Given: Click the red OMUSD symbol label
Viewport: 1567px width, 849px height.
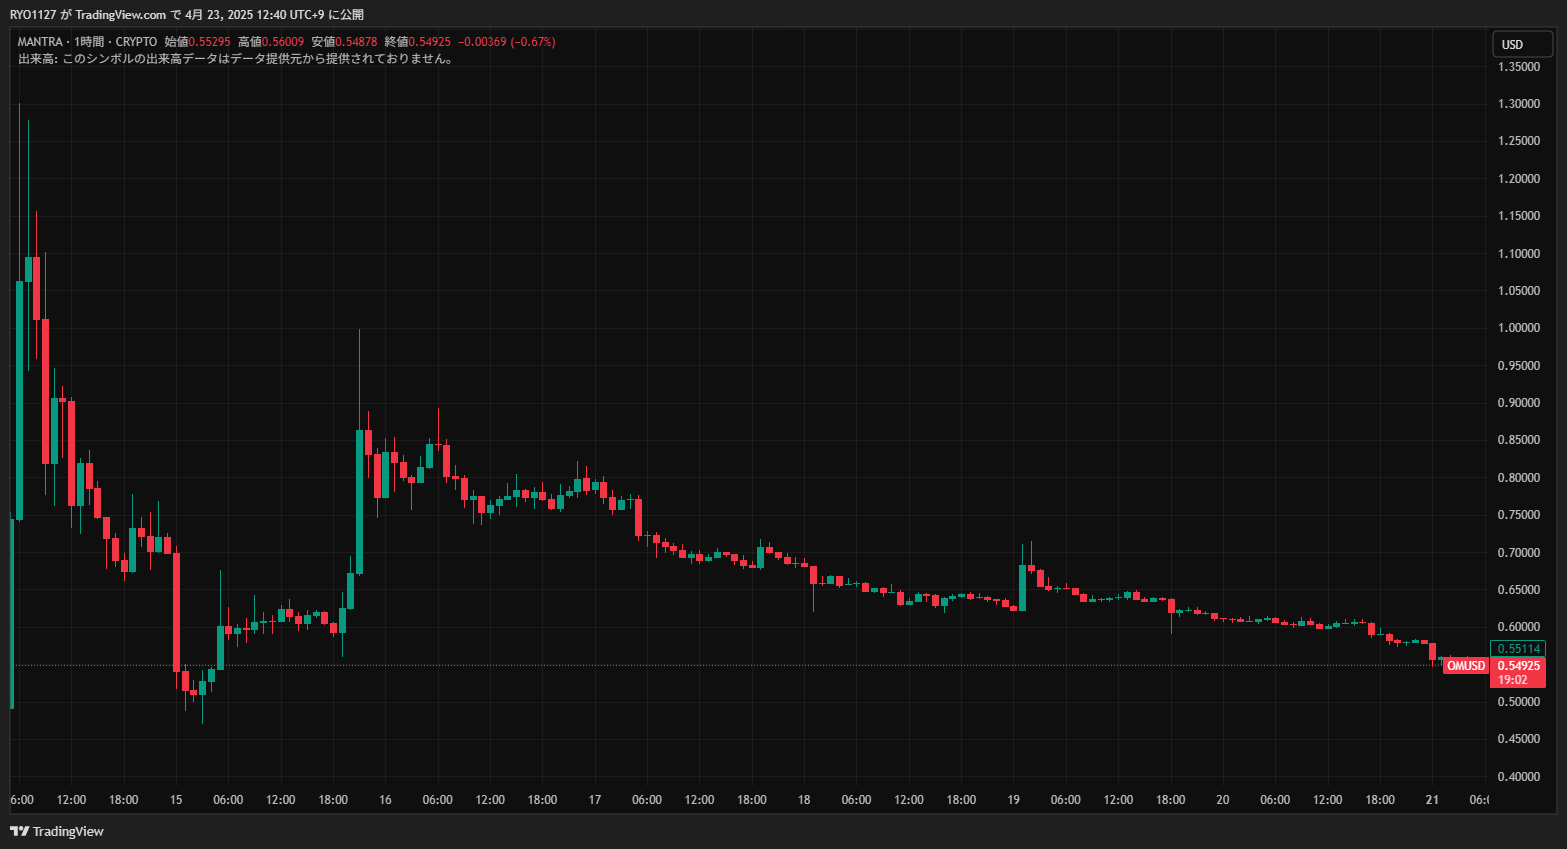Looking at the screenshot, I should (x=1465, y=666).
